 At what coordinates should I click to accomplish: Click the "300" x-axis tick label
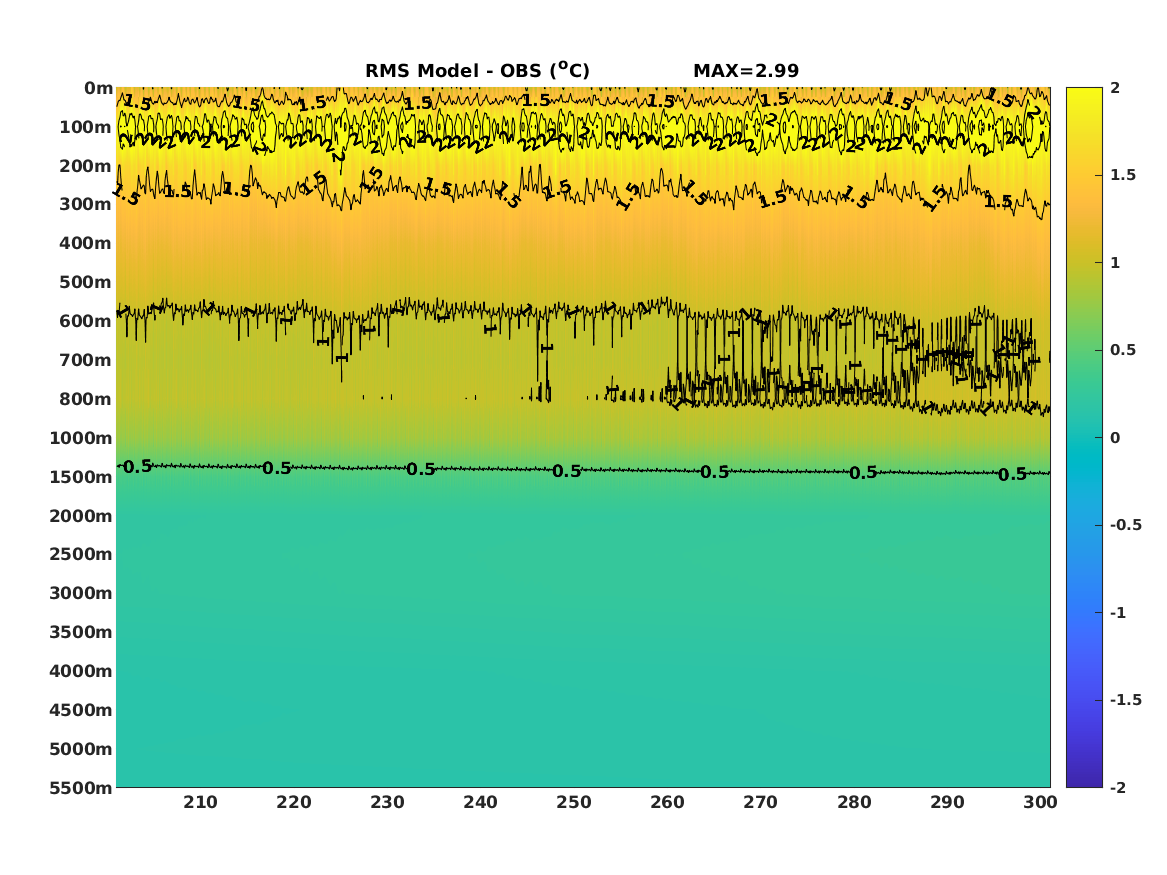coord(1040,803)
